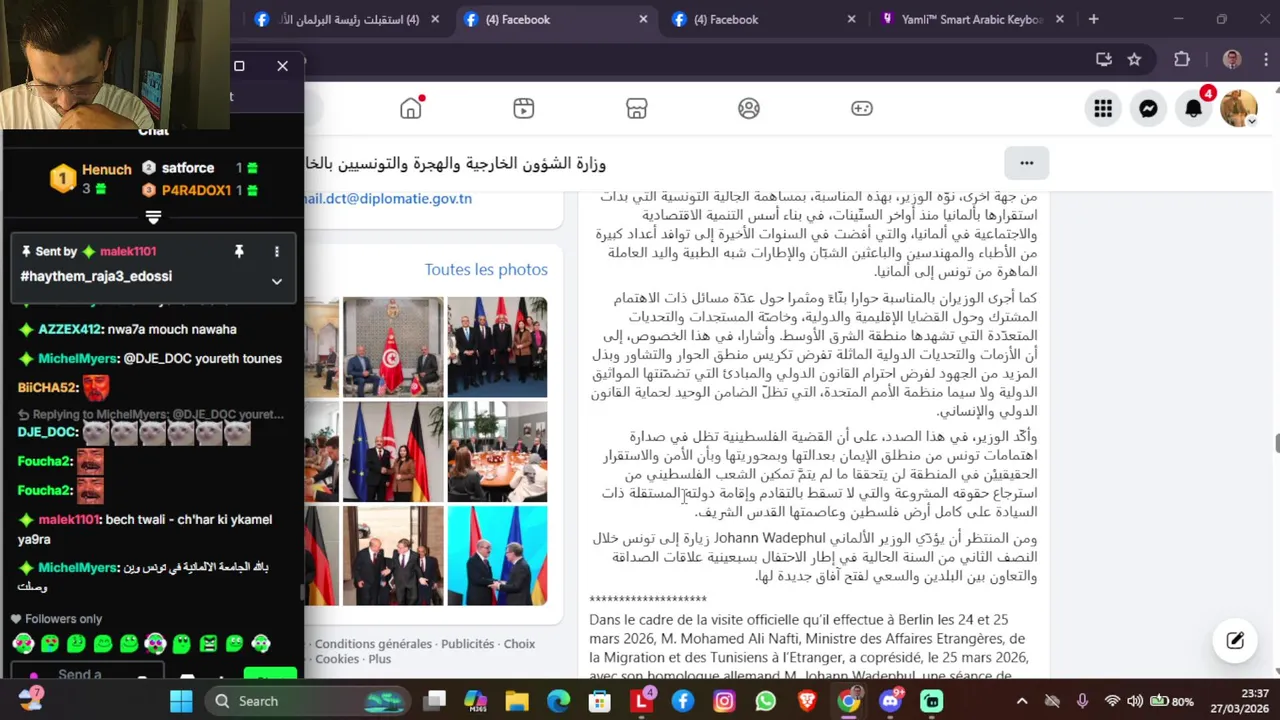Open Chrome three-dot menu

[x=1265, y=59]
